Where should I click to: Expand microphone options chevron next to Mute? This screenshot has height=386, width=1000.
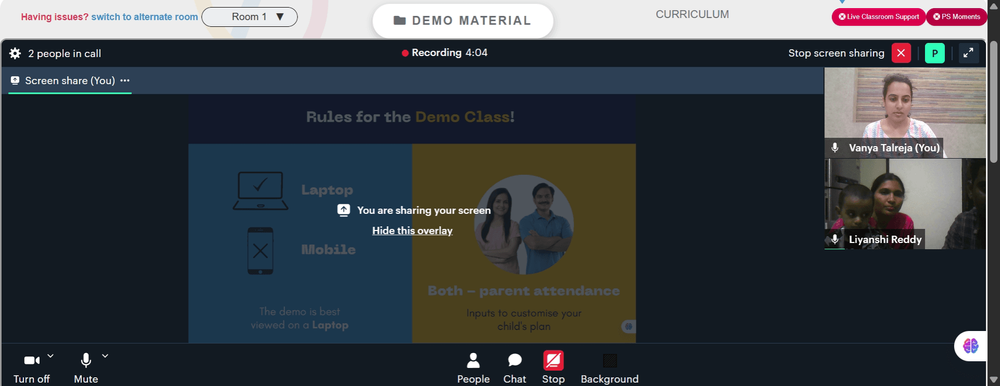pyautogui.click(x=105, y=356)
